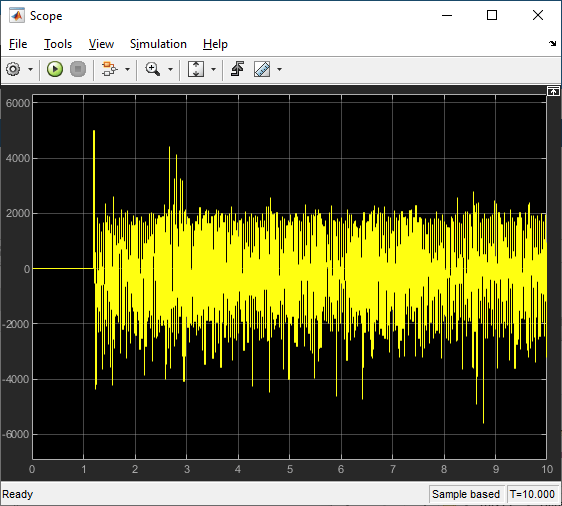Select the Zoom magnifier tool
Image resolution: width=562 pixels, height=506 pixels.
coord(153,69)
